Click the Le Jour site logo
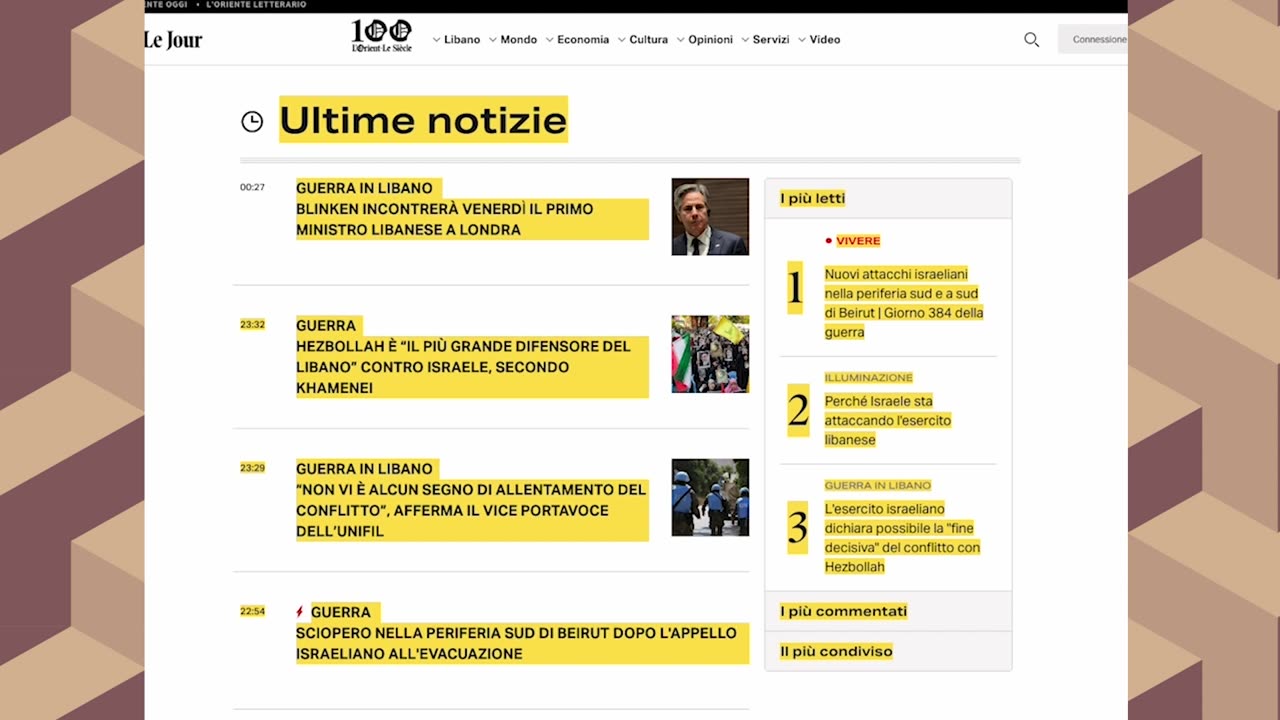 173,40
